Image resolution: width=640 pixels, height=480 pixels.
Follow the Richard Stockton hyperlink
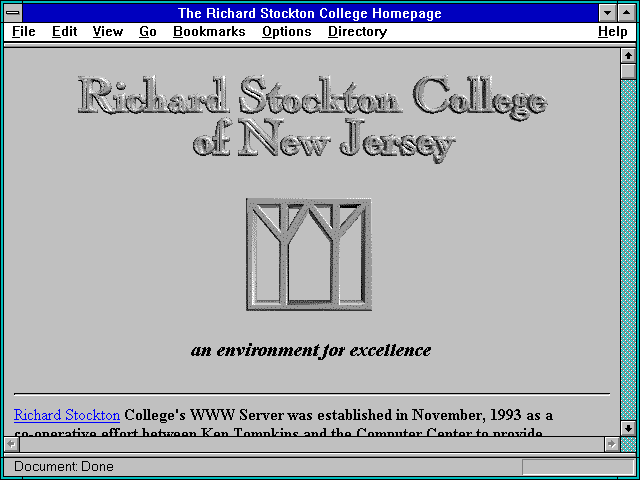click(67, 415)
